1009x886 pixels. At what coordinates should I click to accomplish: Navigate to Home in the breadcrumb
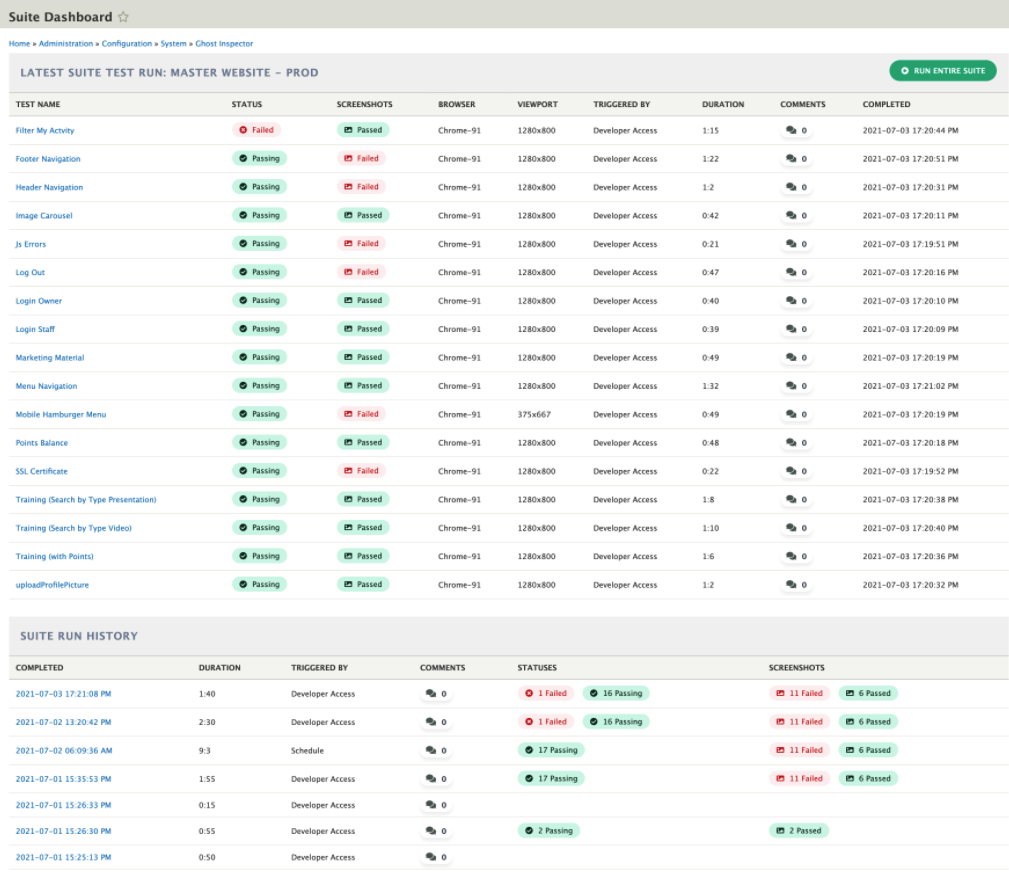tap(18, 43)
